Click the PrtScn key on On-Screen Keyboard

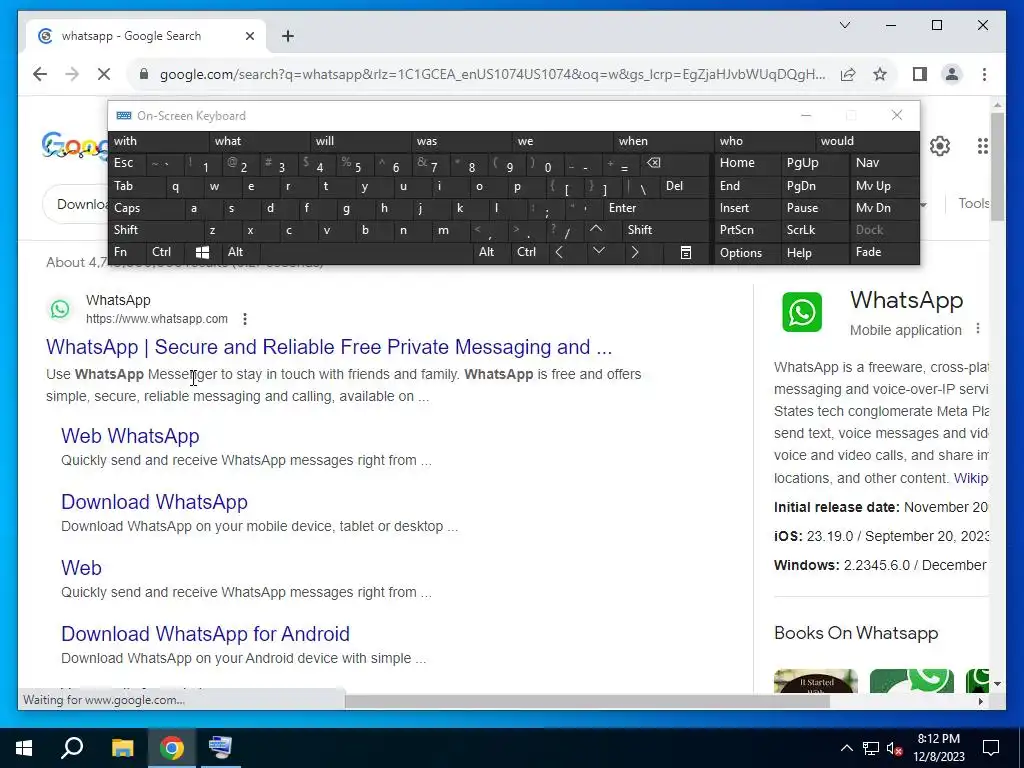click(x=748, y=230)
